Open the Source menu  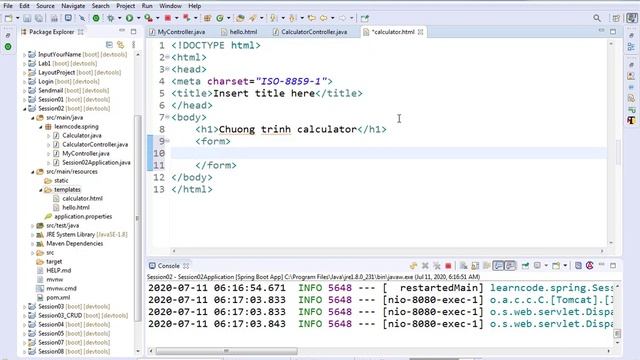[45, 6]
